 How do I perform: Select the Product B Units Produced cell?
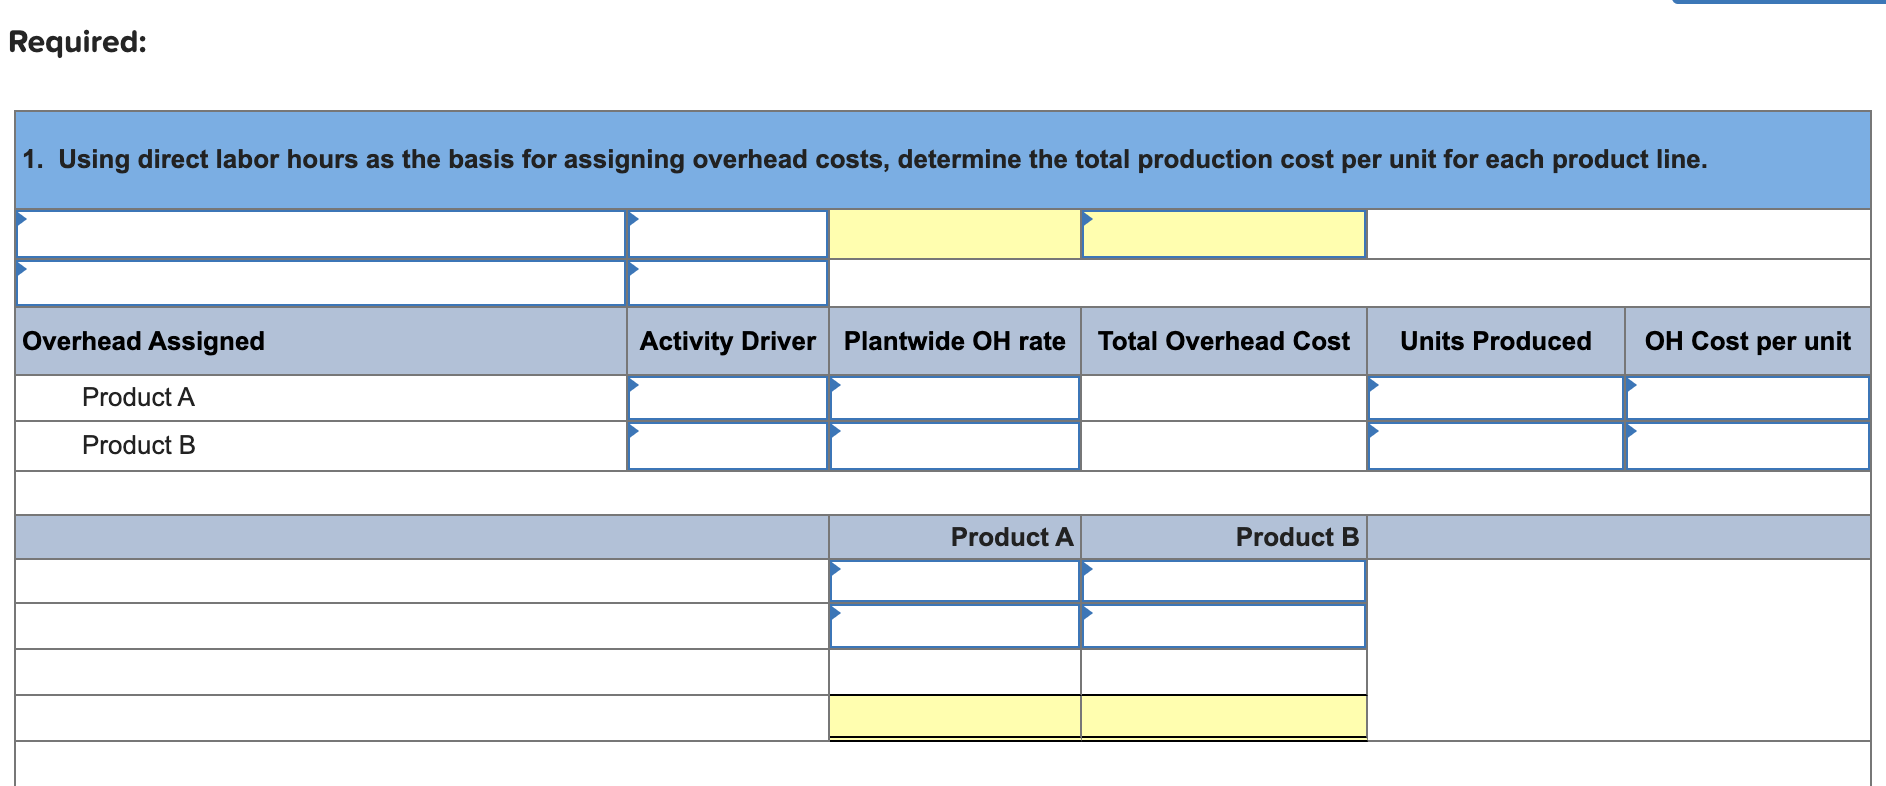1495,446
